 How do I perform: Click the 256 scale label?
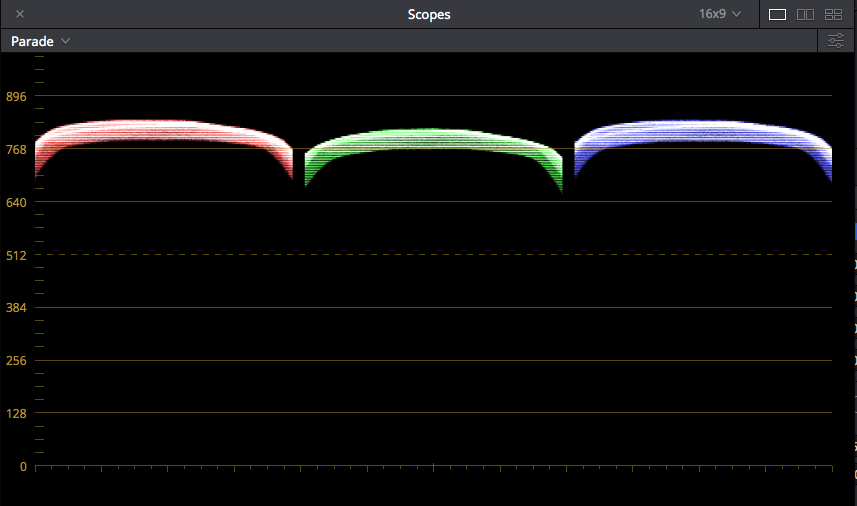(16, 361)
